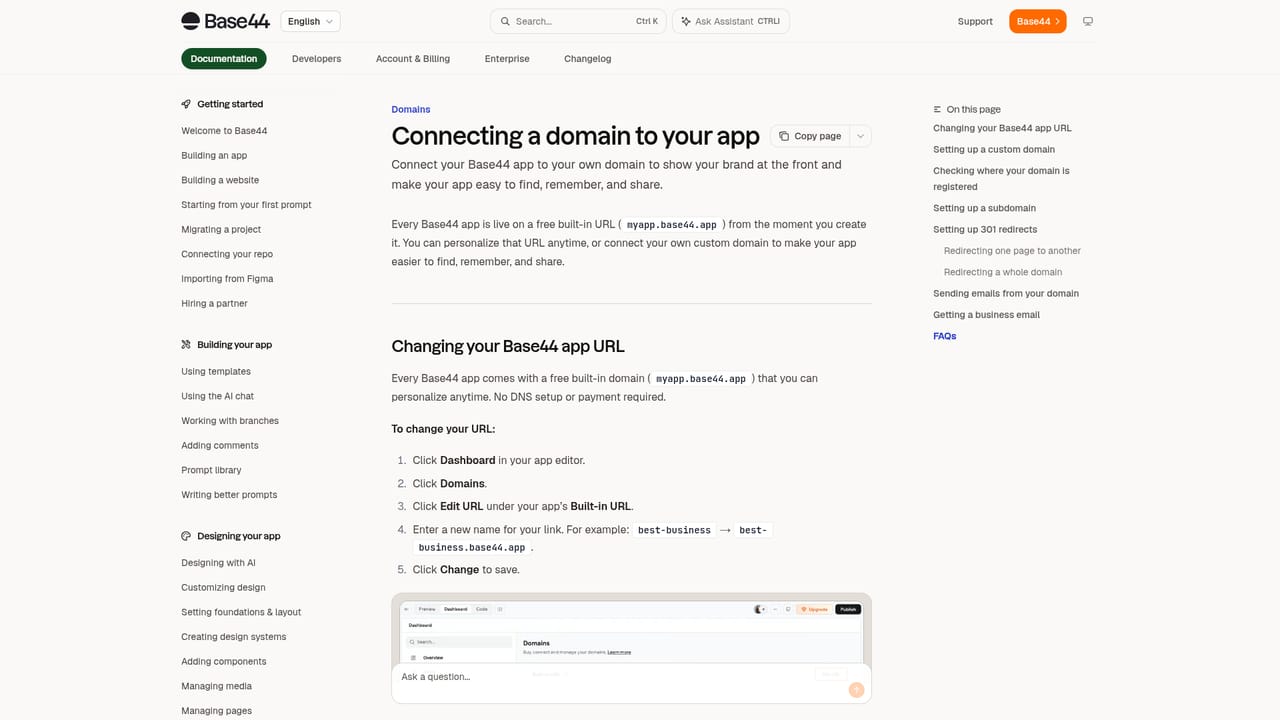Jump to Sending emails from your domain

(x=1006, y=294)
